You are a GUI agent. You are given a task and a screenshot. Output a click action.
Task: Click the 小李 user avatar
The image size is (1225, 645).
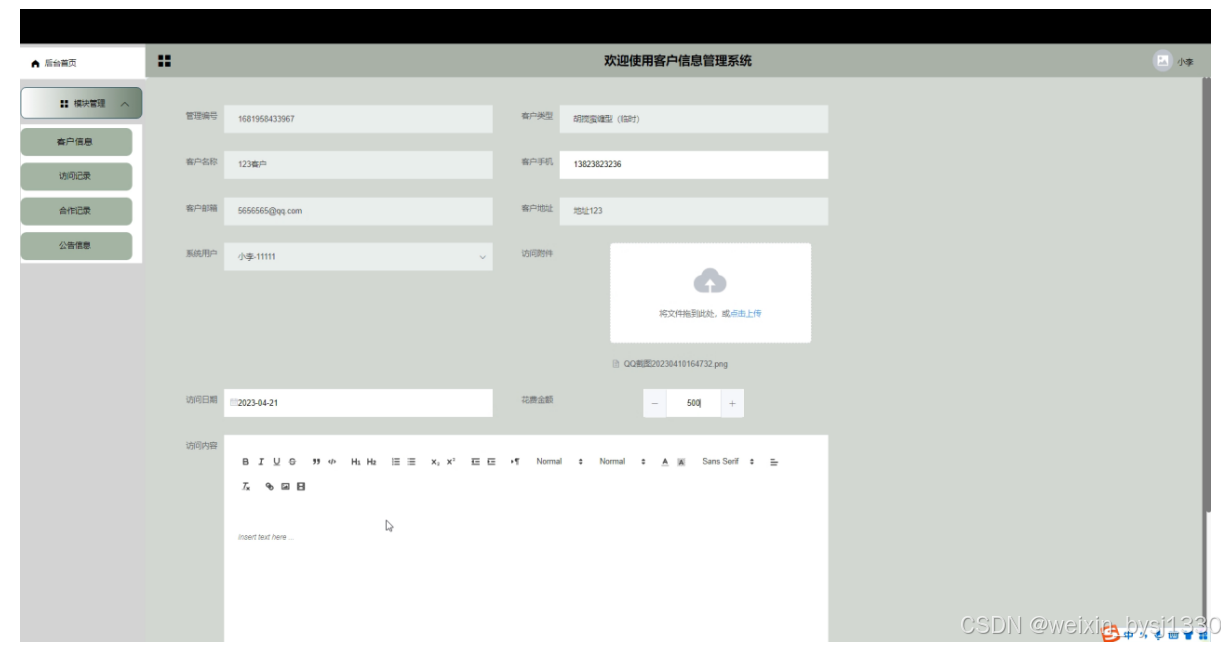pyautogui.click(x=1162, y=61)
